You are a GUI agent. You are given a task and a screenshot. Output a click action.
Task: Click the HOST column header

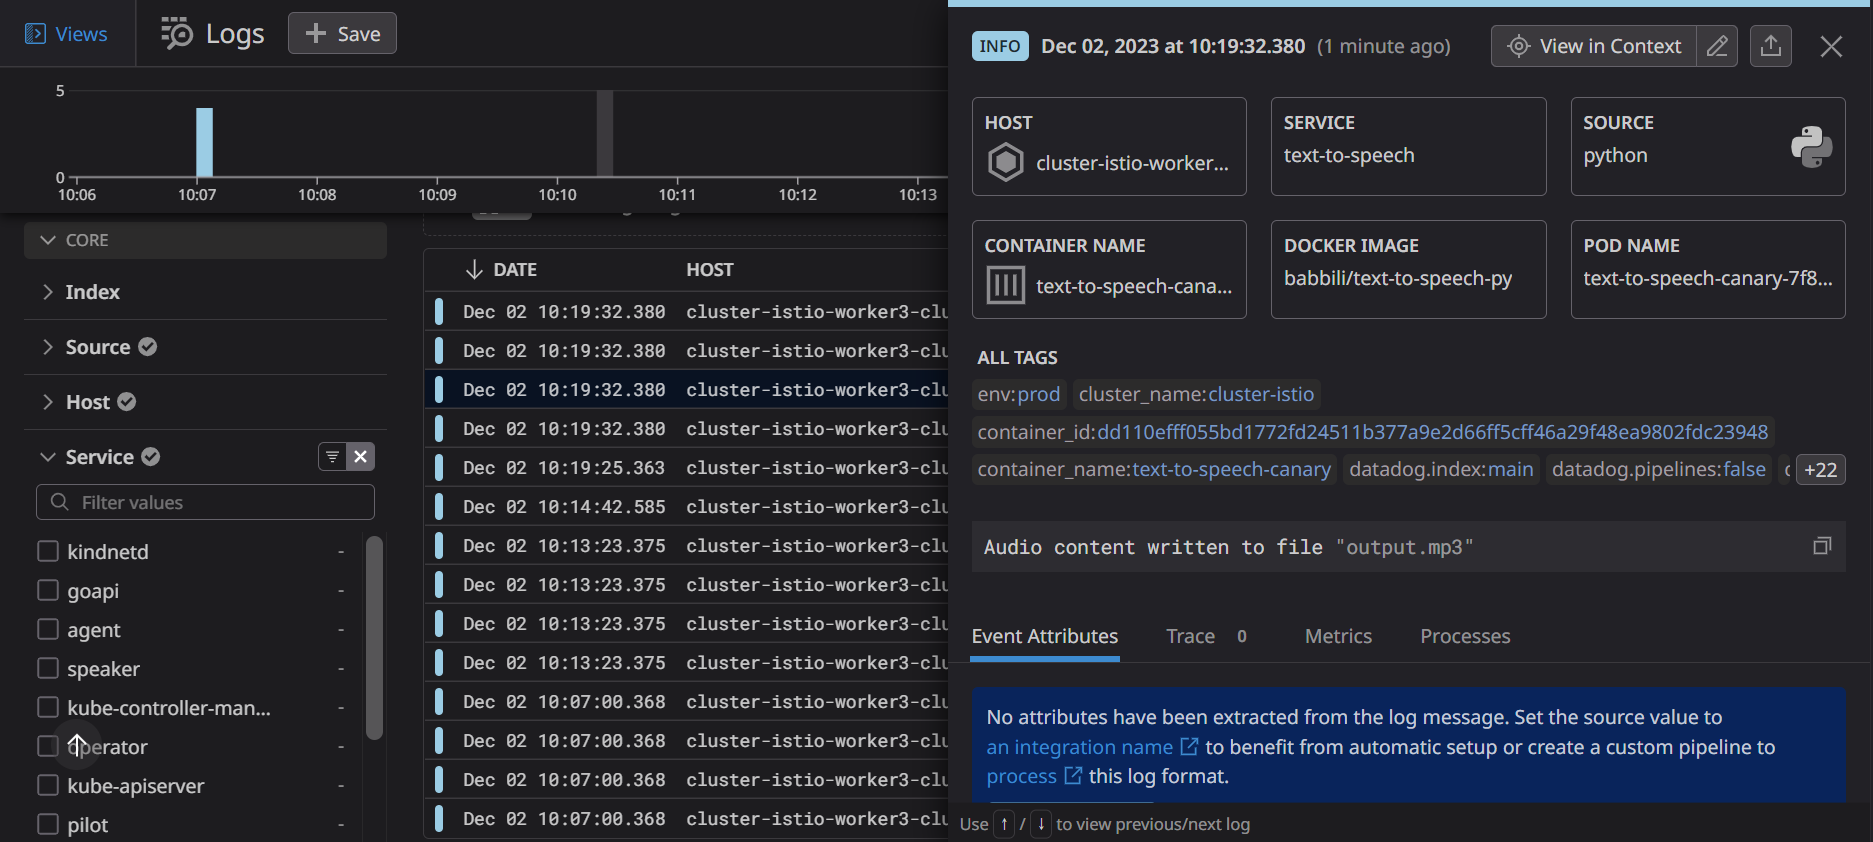click(709, 269)
